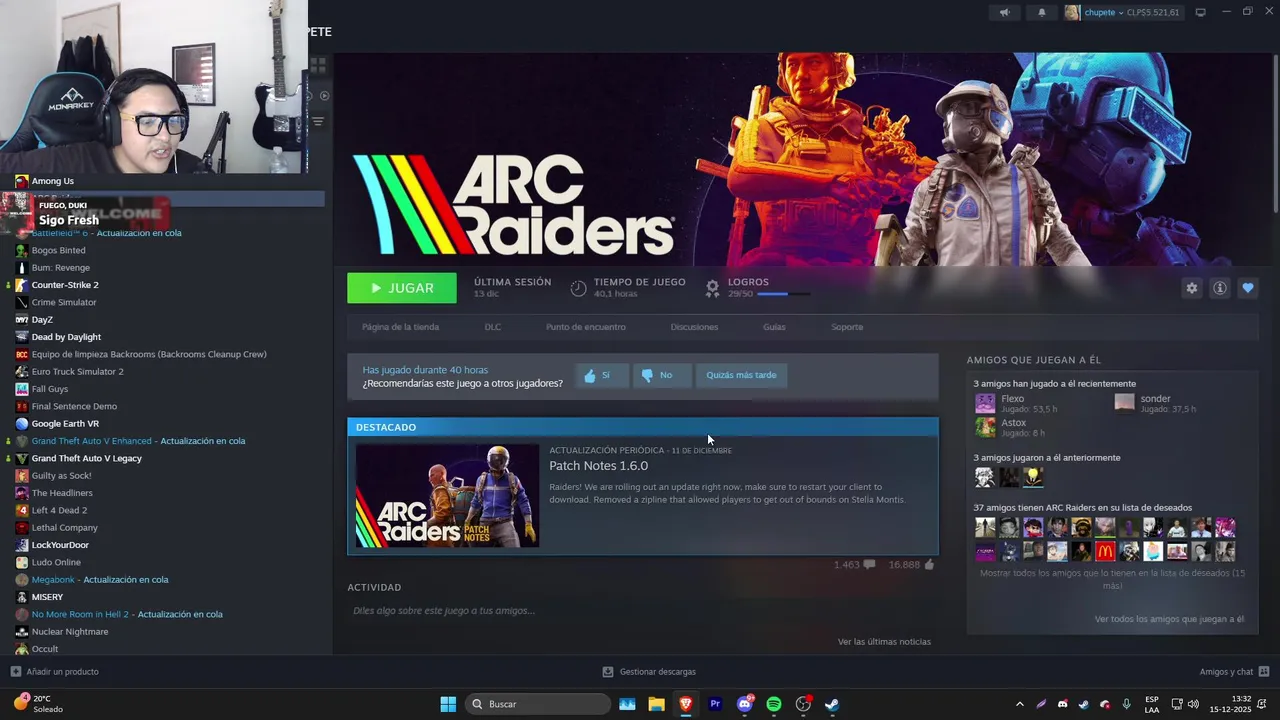The height and width of the screenshot is (720, 1280).
Task: Start ARC Raiders with the JUGAR button
Action: [402, 288]
